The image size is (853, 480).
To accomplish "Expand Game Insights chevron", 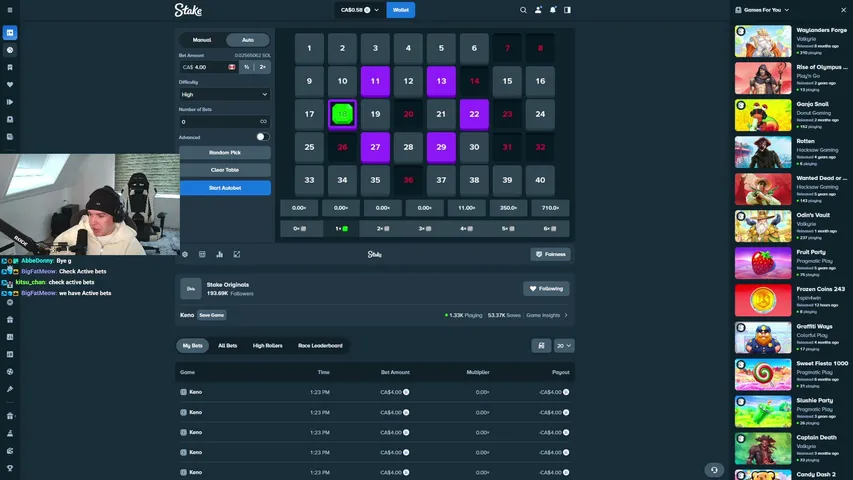I will (566, 315).
